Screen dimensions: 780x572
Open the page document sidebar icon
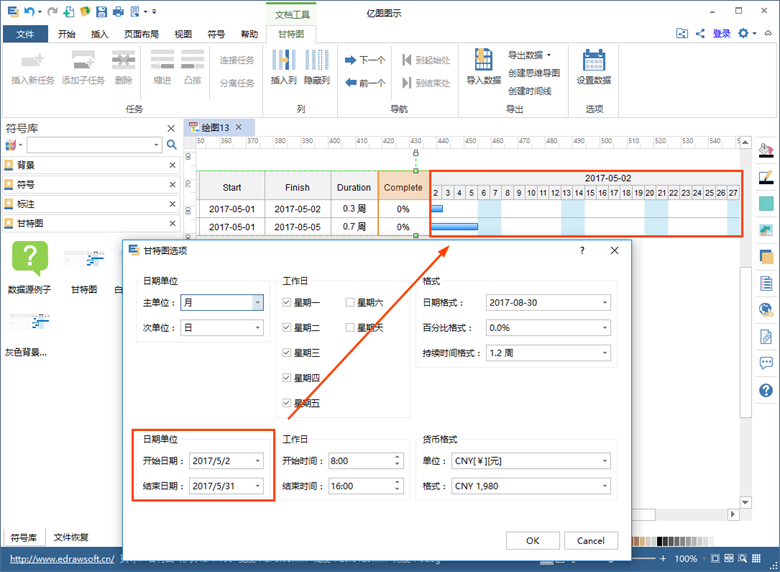pos(766,284)
